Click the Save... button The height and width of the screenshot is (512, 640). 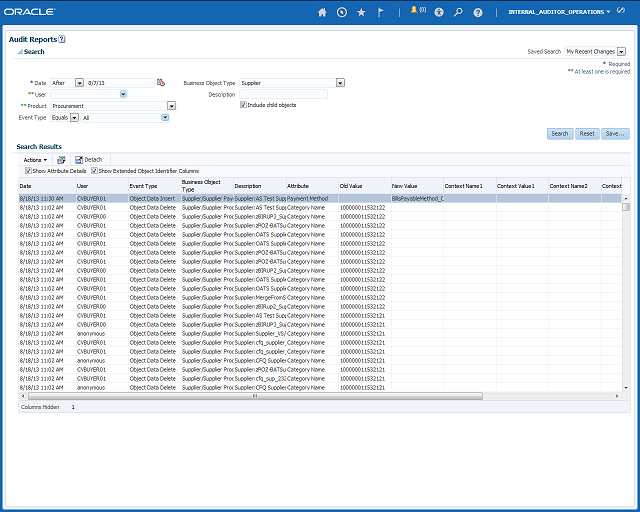coord(615,134)
